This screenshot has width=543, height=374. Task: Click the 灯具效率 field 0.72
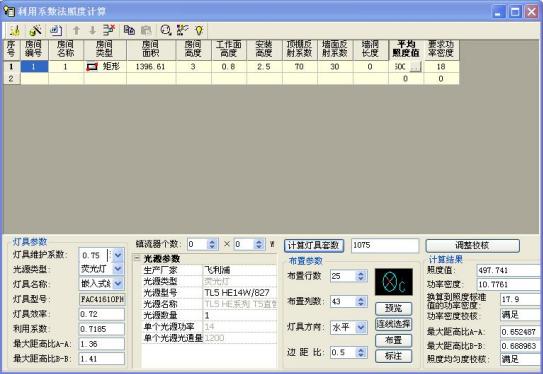pyautogui.click(x=102, y=314)
